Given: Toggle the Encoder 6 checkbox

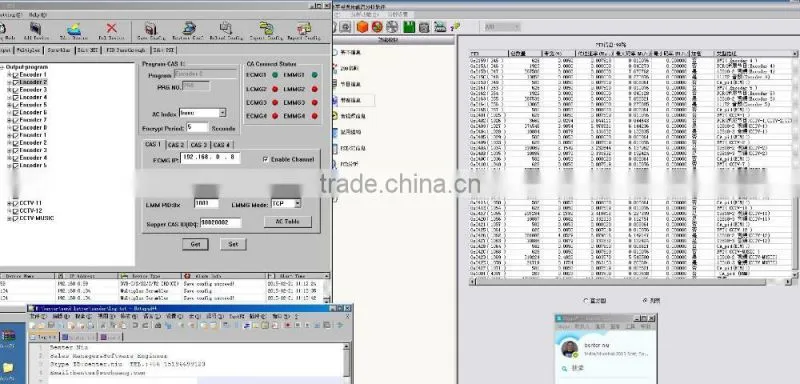Looking at the screenshot, I should (x=15, y=112).
